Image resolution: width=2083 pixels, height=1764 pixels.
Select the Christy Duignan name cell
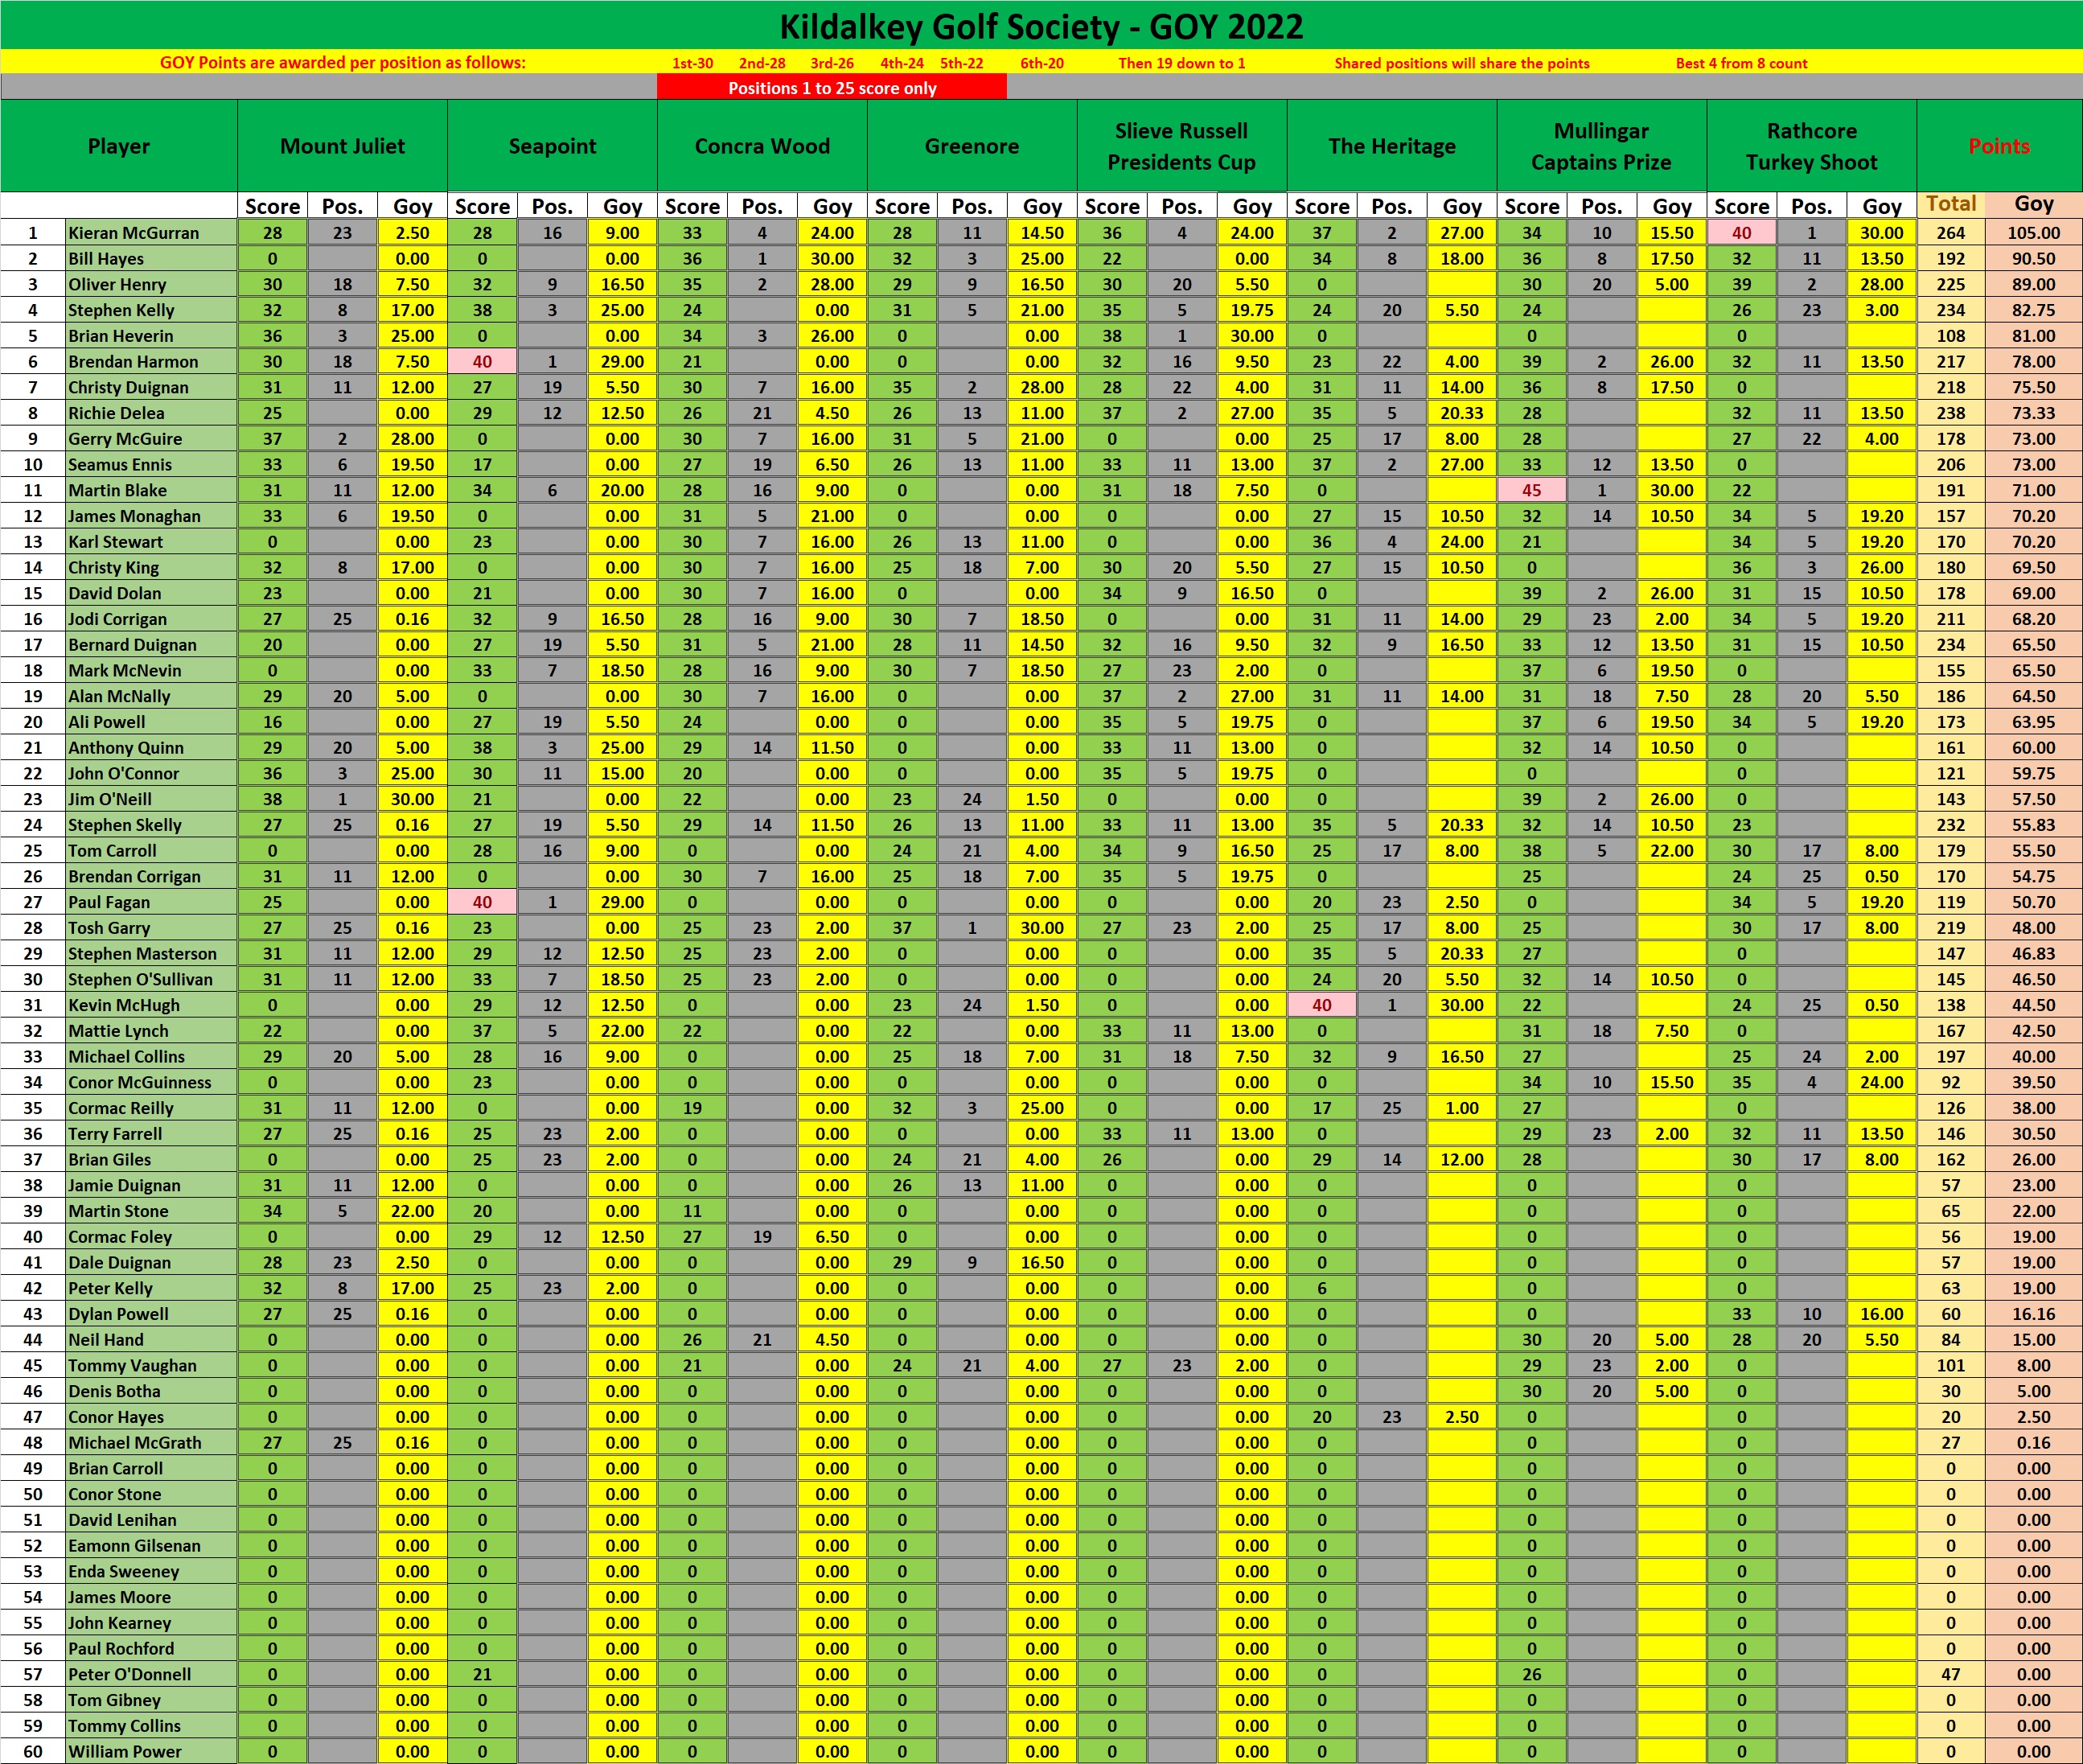pos(151,388)
